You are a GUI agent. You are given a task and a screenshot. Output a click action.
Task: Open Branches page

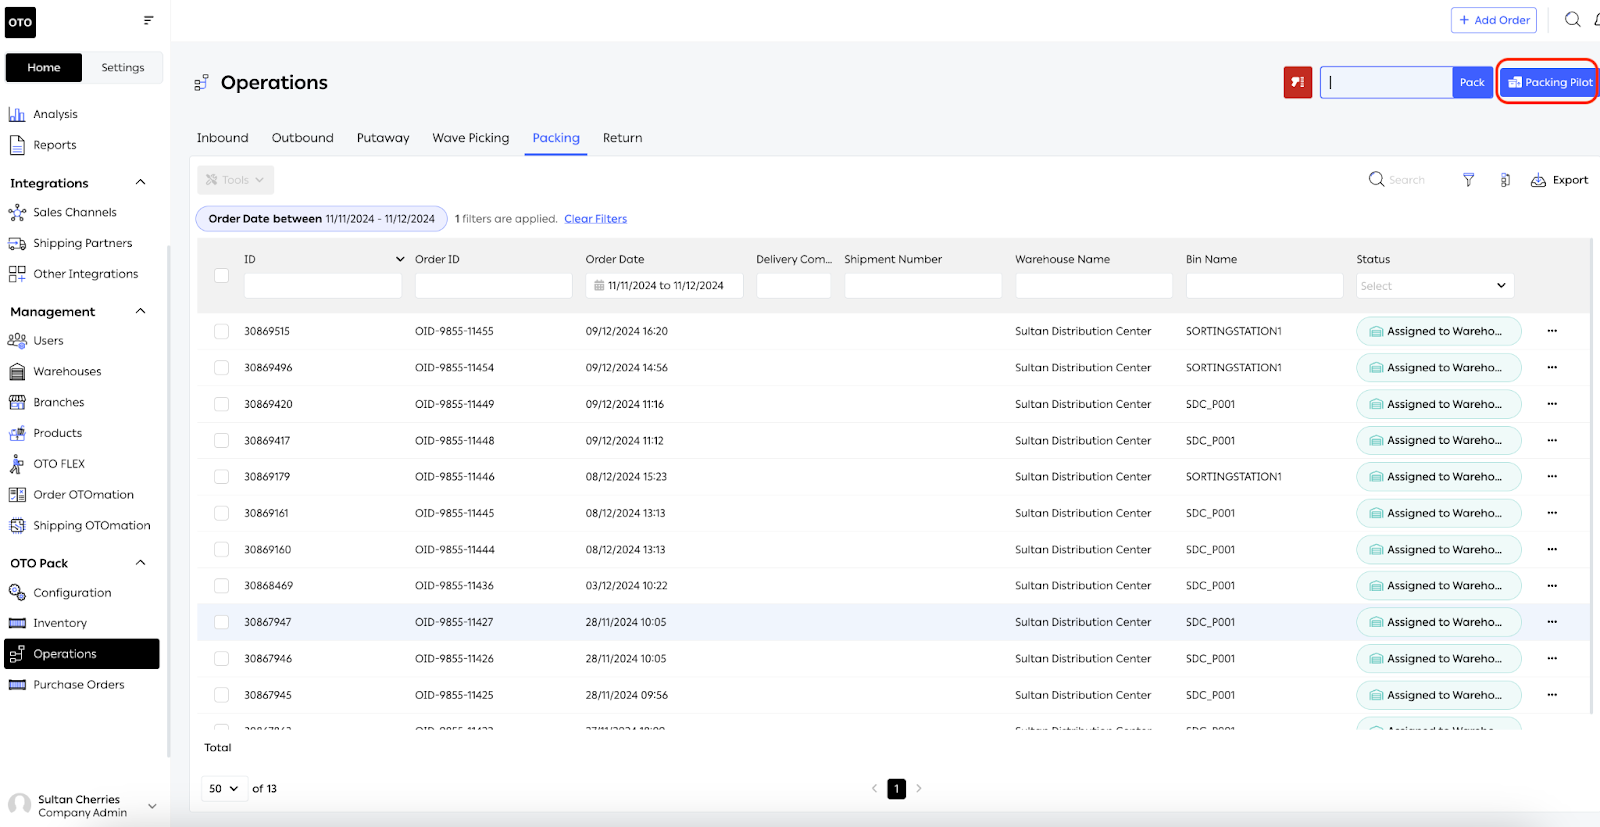(x=58, y=402)
